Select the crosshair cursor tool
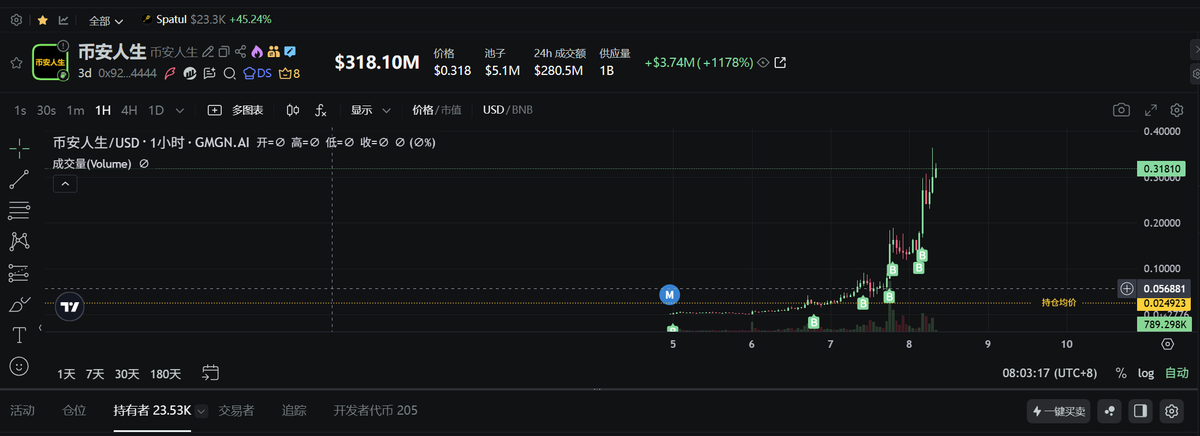Screen dimensions: 1200x436 pyautogui.click(x=19, y=148)
